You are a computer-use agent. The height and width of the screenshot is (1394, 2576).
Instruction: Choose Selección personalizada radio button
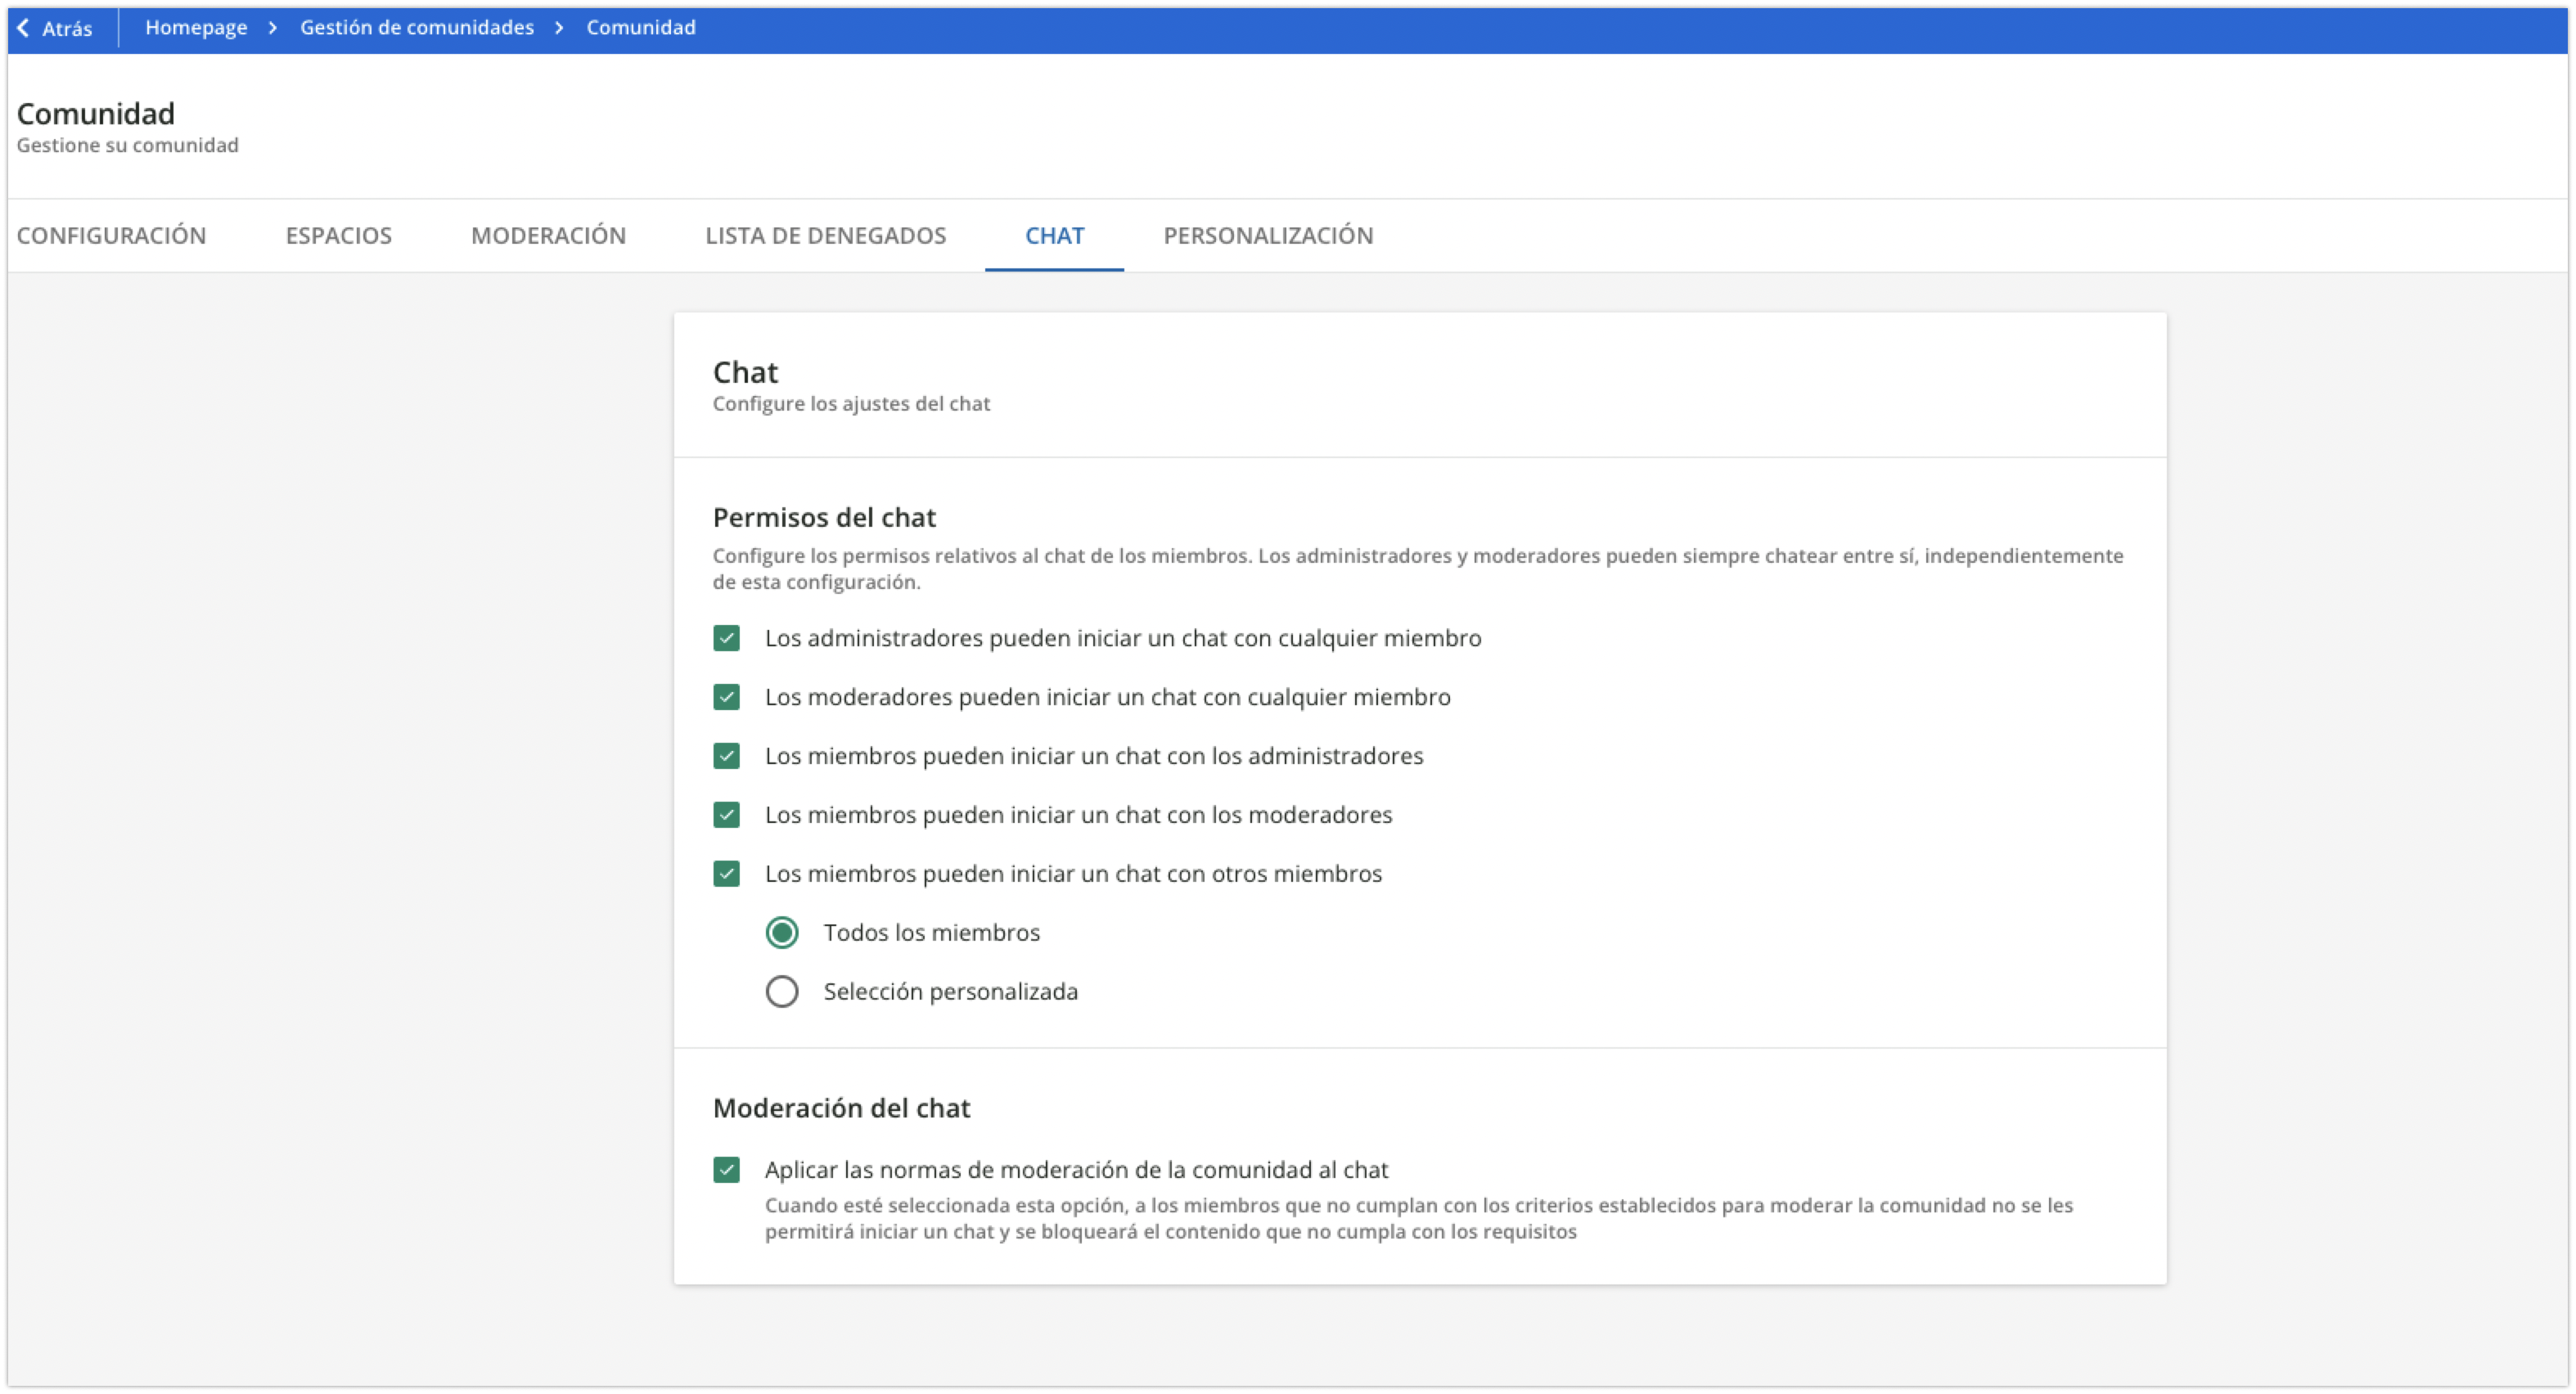(782, 992)
